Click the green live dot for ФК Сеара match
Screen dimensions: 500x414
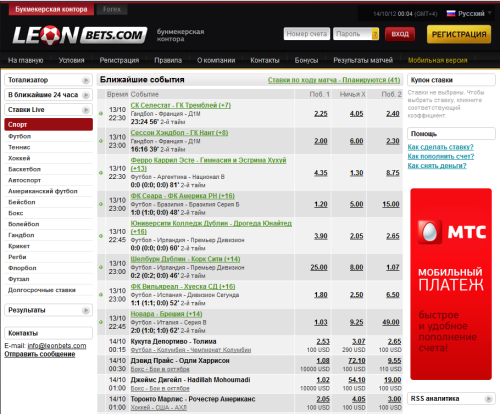[x=101, y=204]
